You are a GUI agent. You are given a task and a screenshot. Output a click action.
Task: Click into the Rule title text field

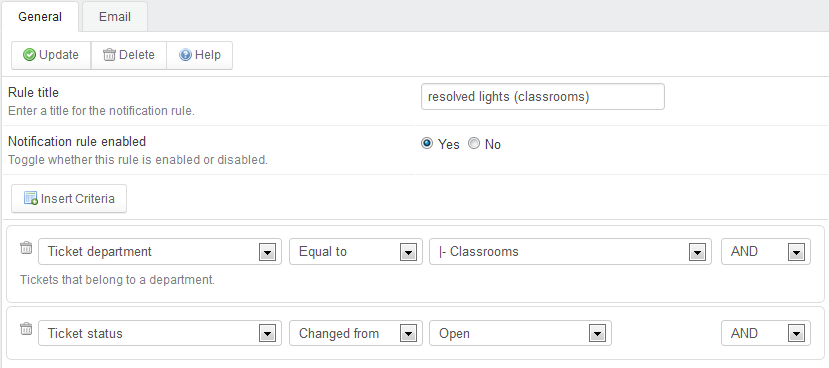pos(542,97)
